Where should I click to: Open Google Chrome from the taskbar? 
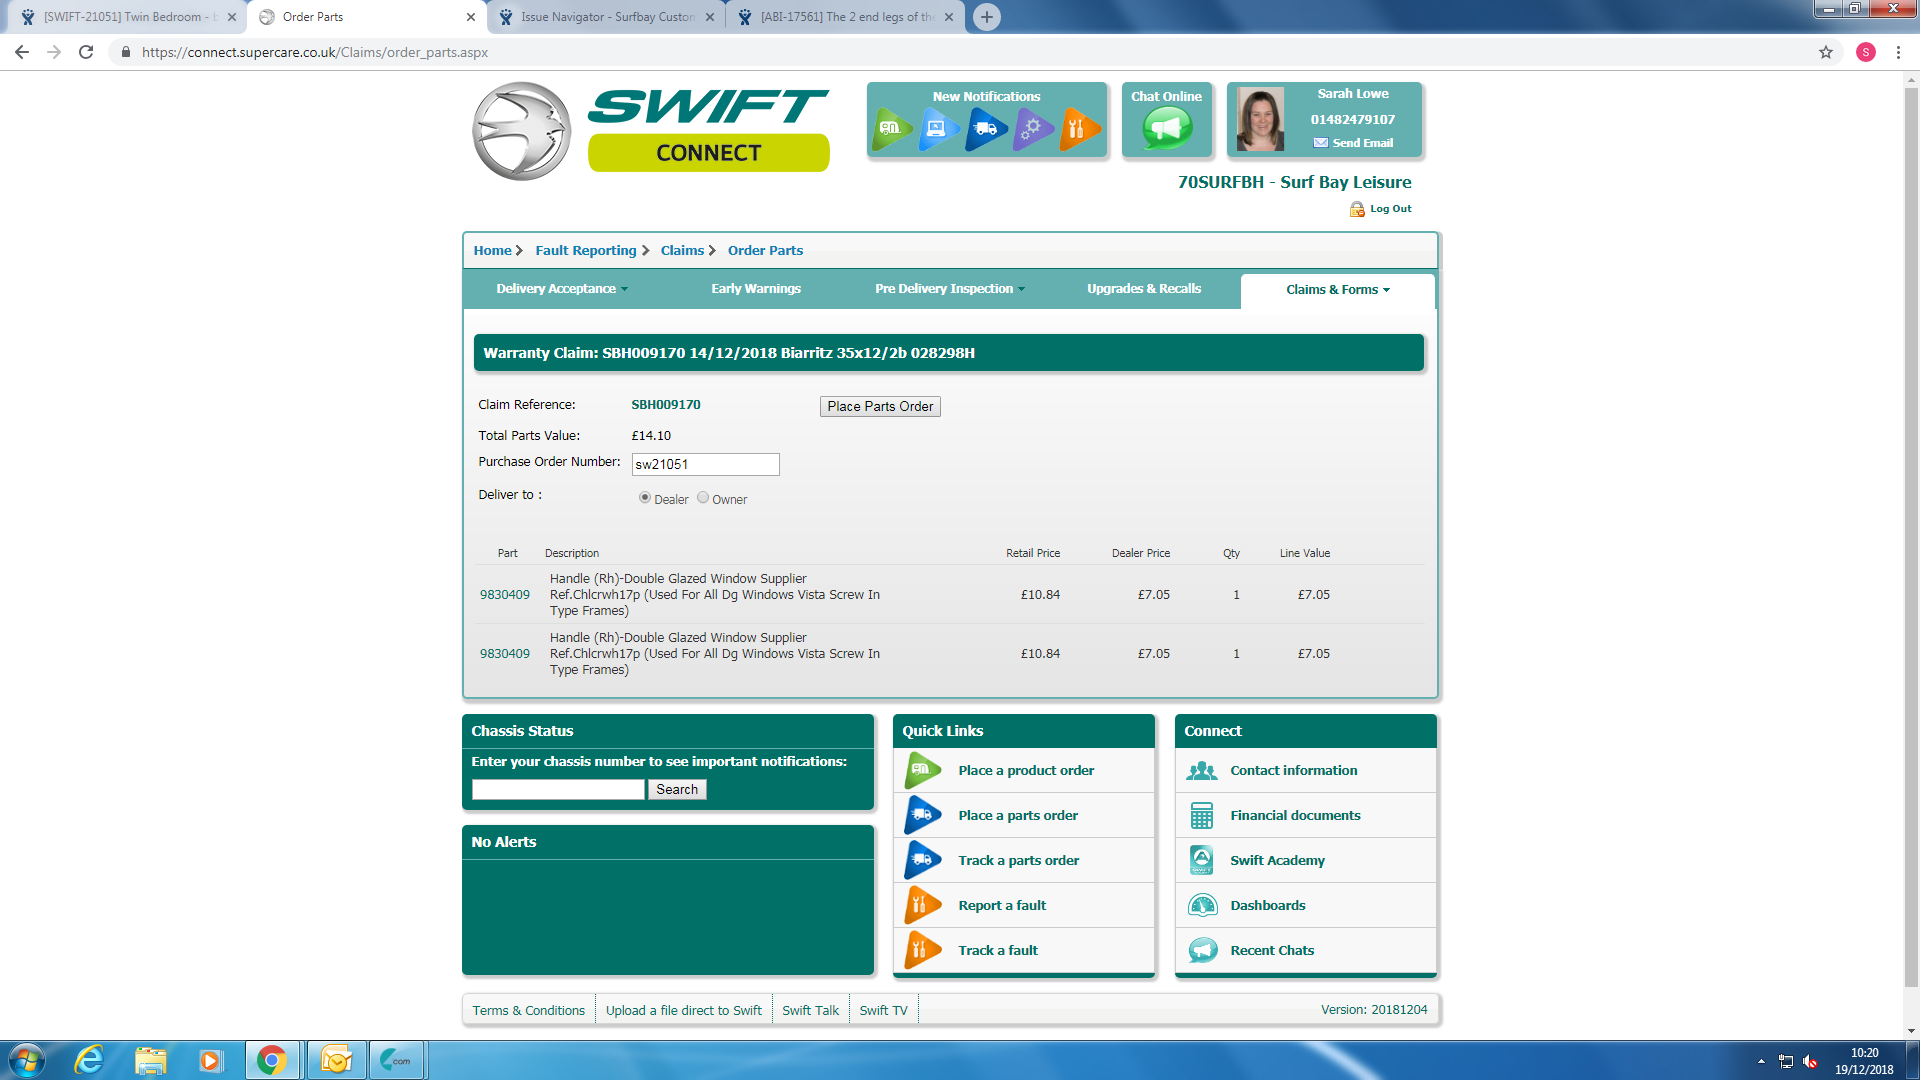click(271, 1060)
